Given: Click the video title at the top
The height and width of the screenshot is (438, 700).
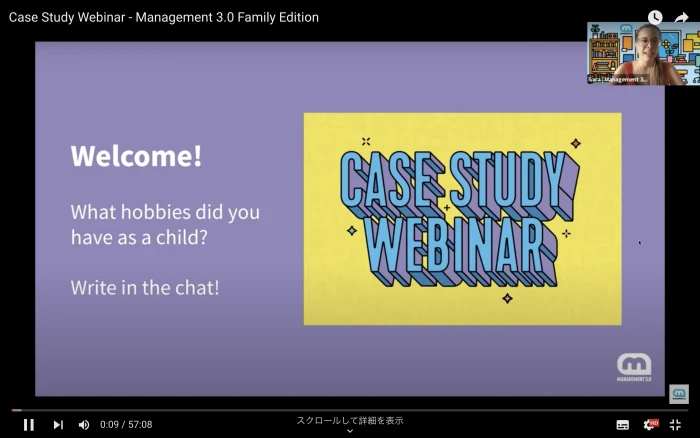Looking at the screenshot, I should pyautogui.click(x=164, y=17).
